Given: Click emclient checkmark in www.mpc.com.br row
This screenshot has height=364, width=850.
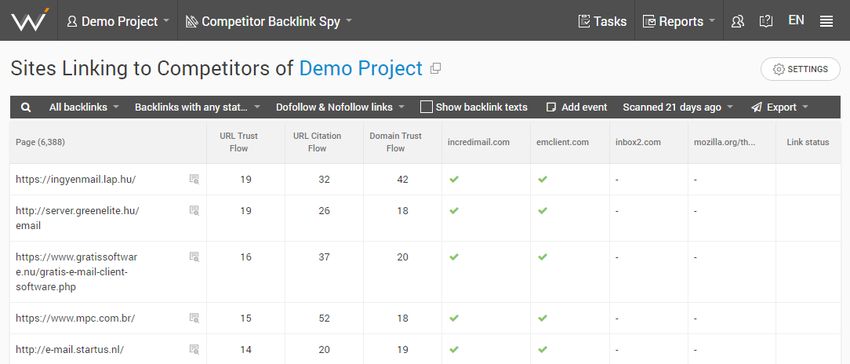Looking at the screenshot, I should (x=543, y=318).
